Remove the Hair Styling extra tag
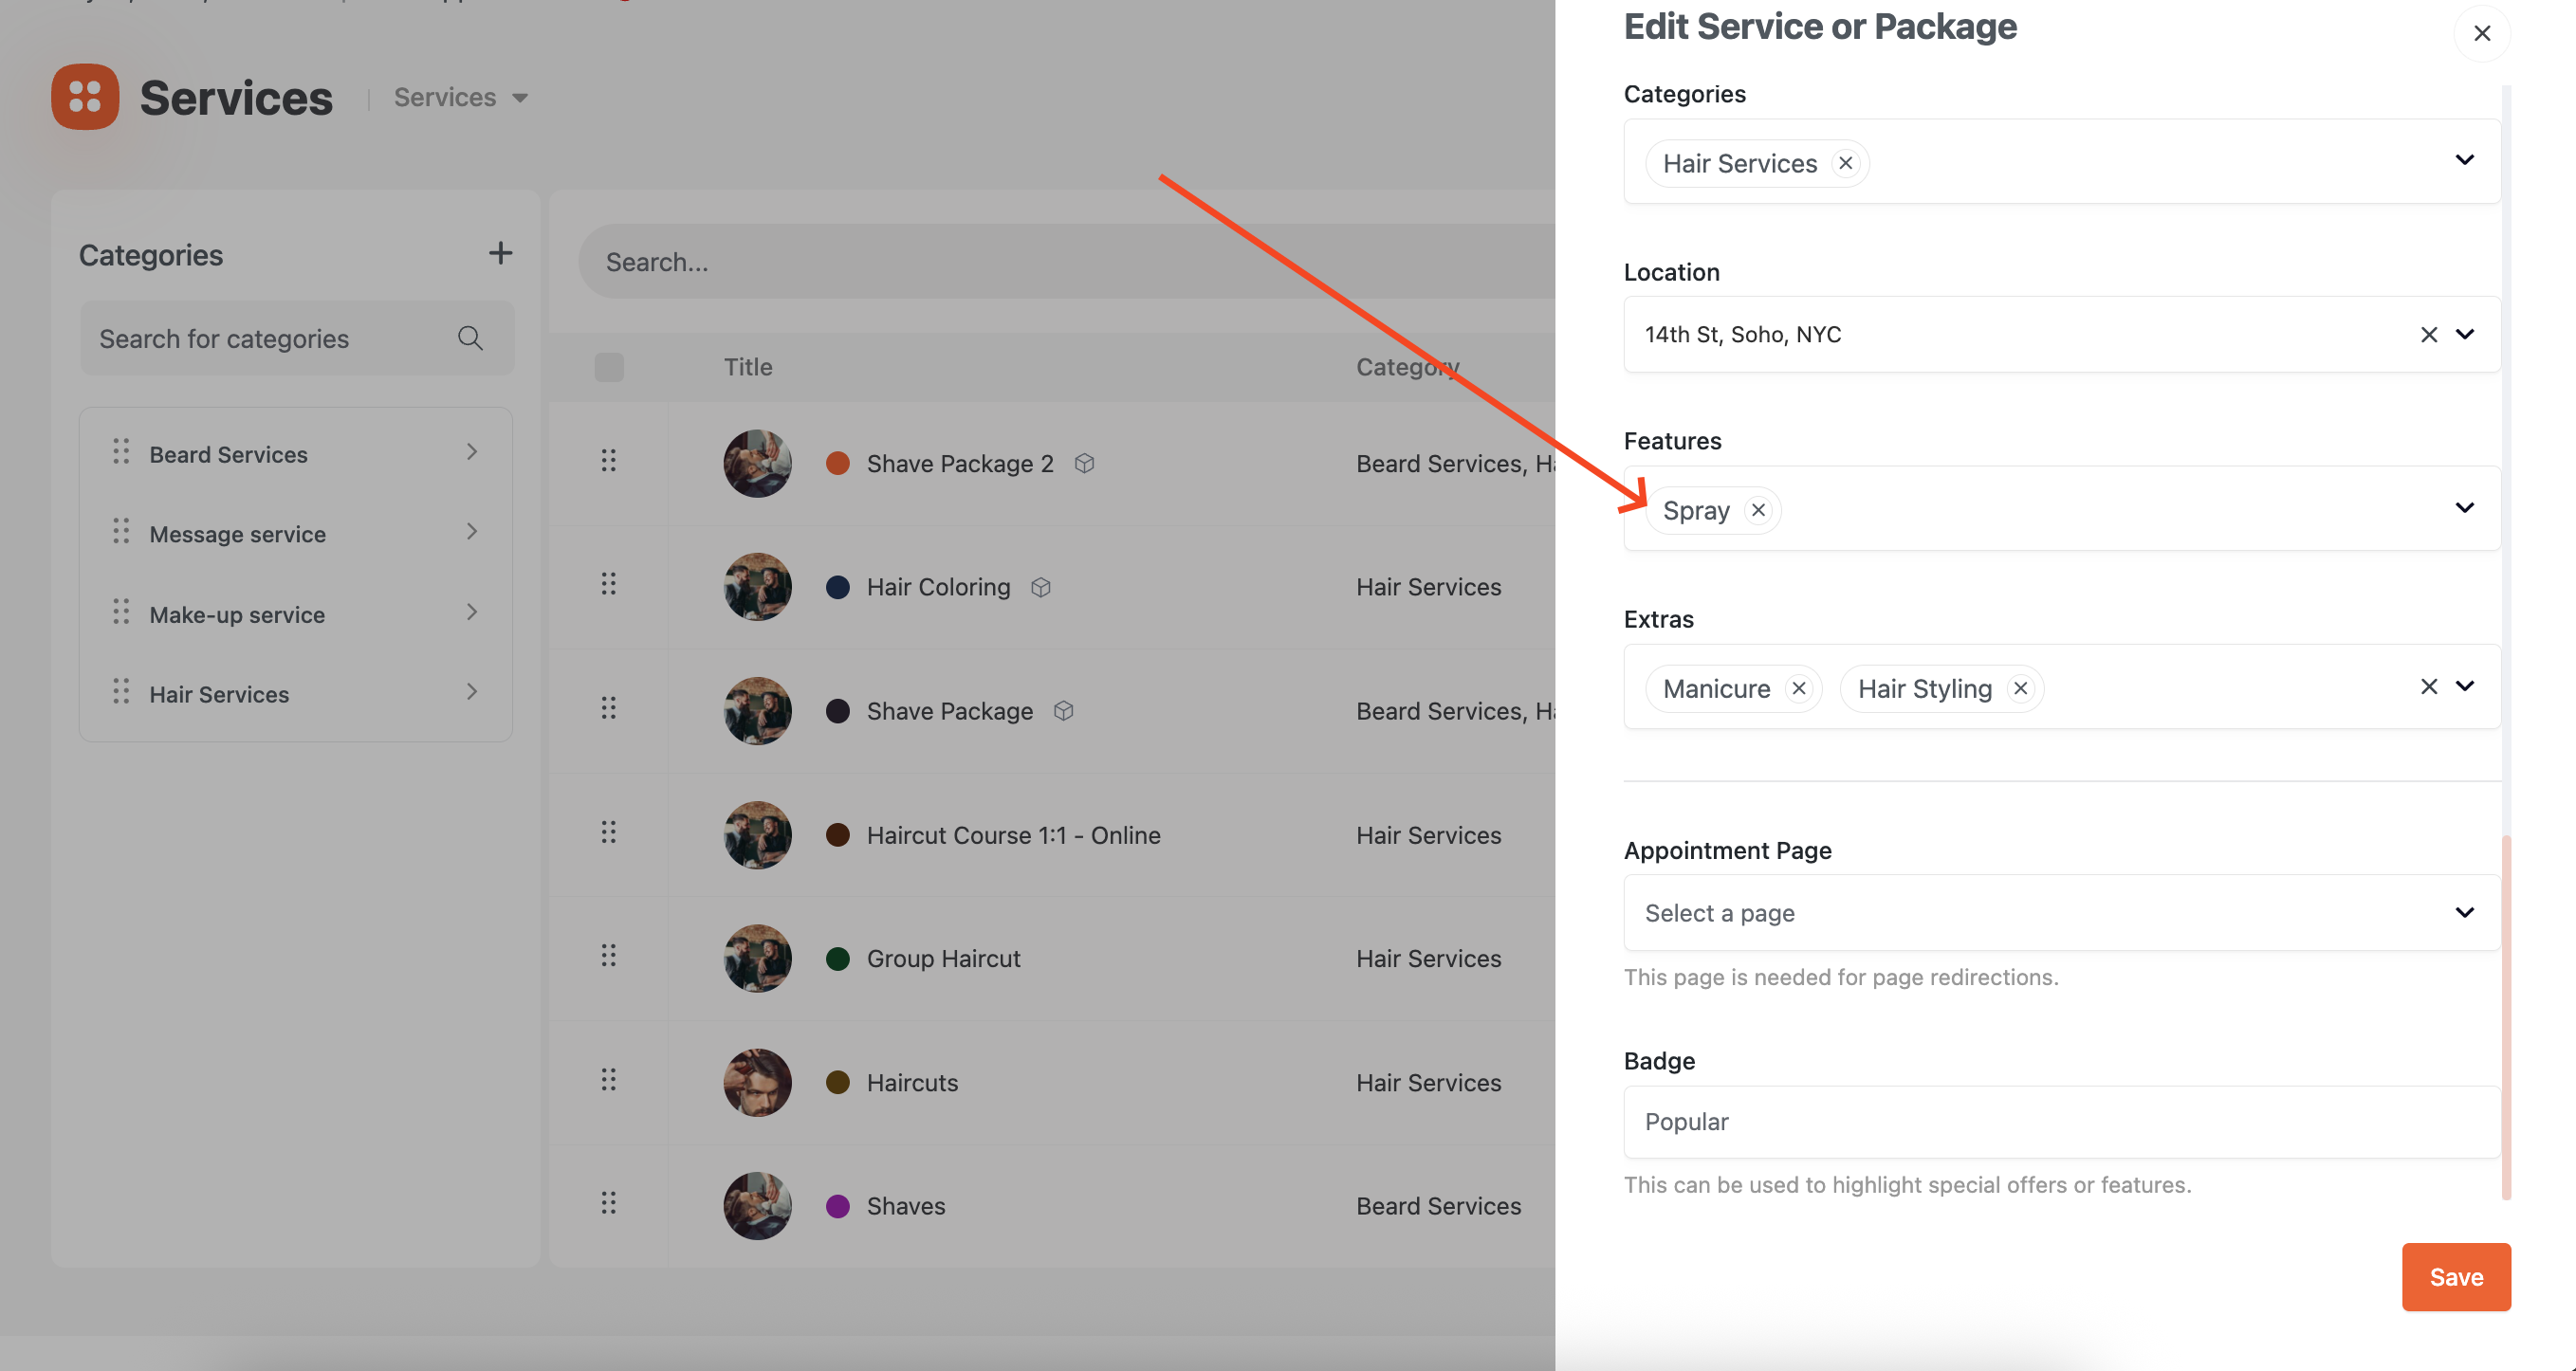 2020,688
